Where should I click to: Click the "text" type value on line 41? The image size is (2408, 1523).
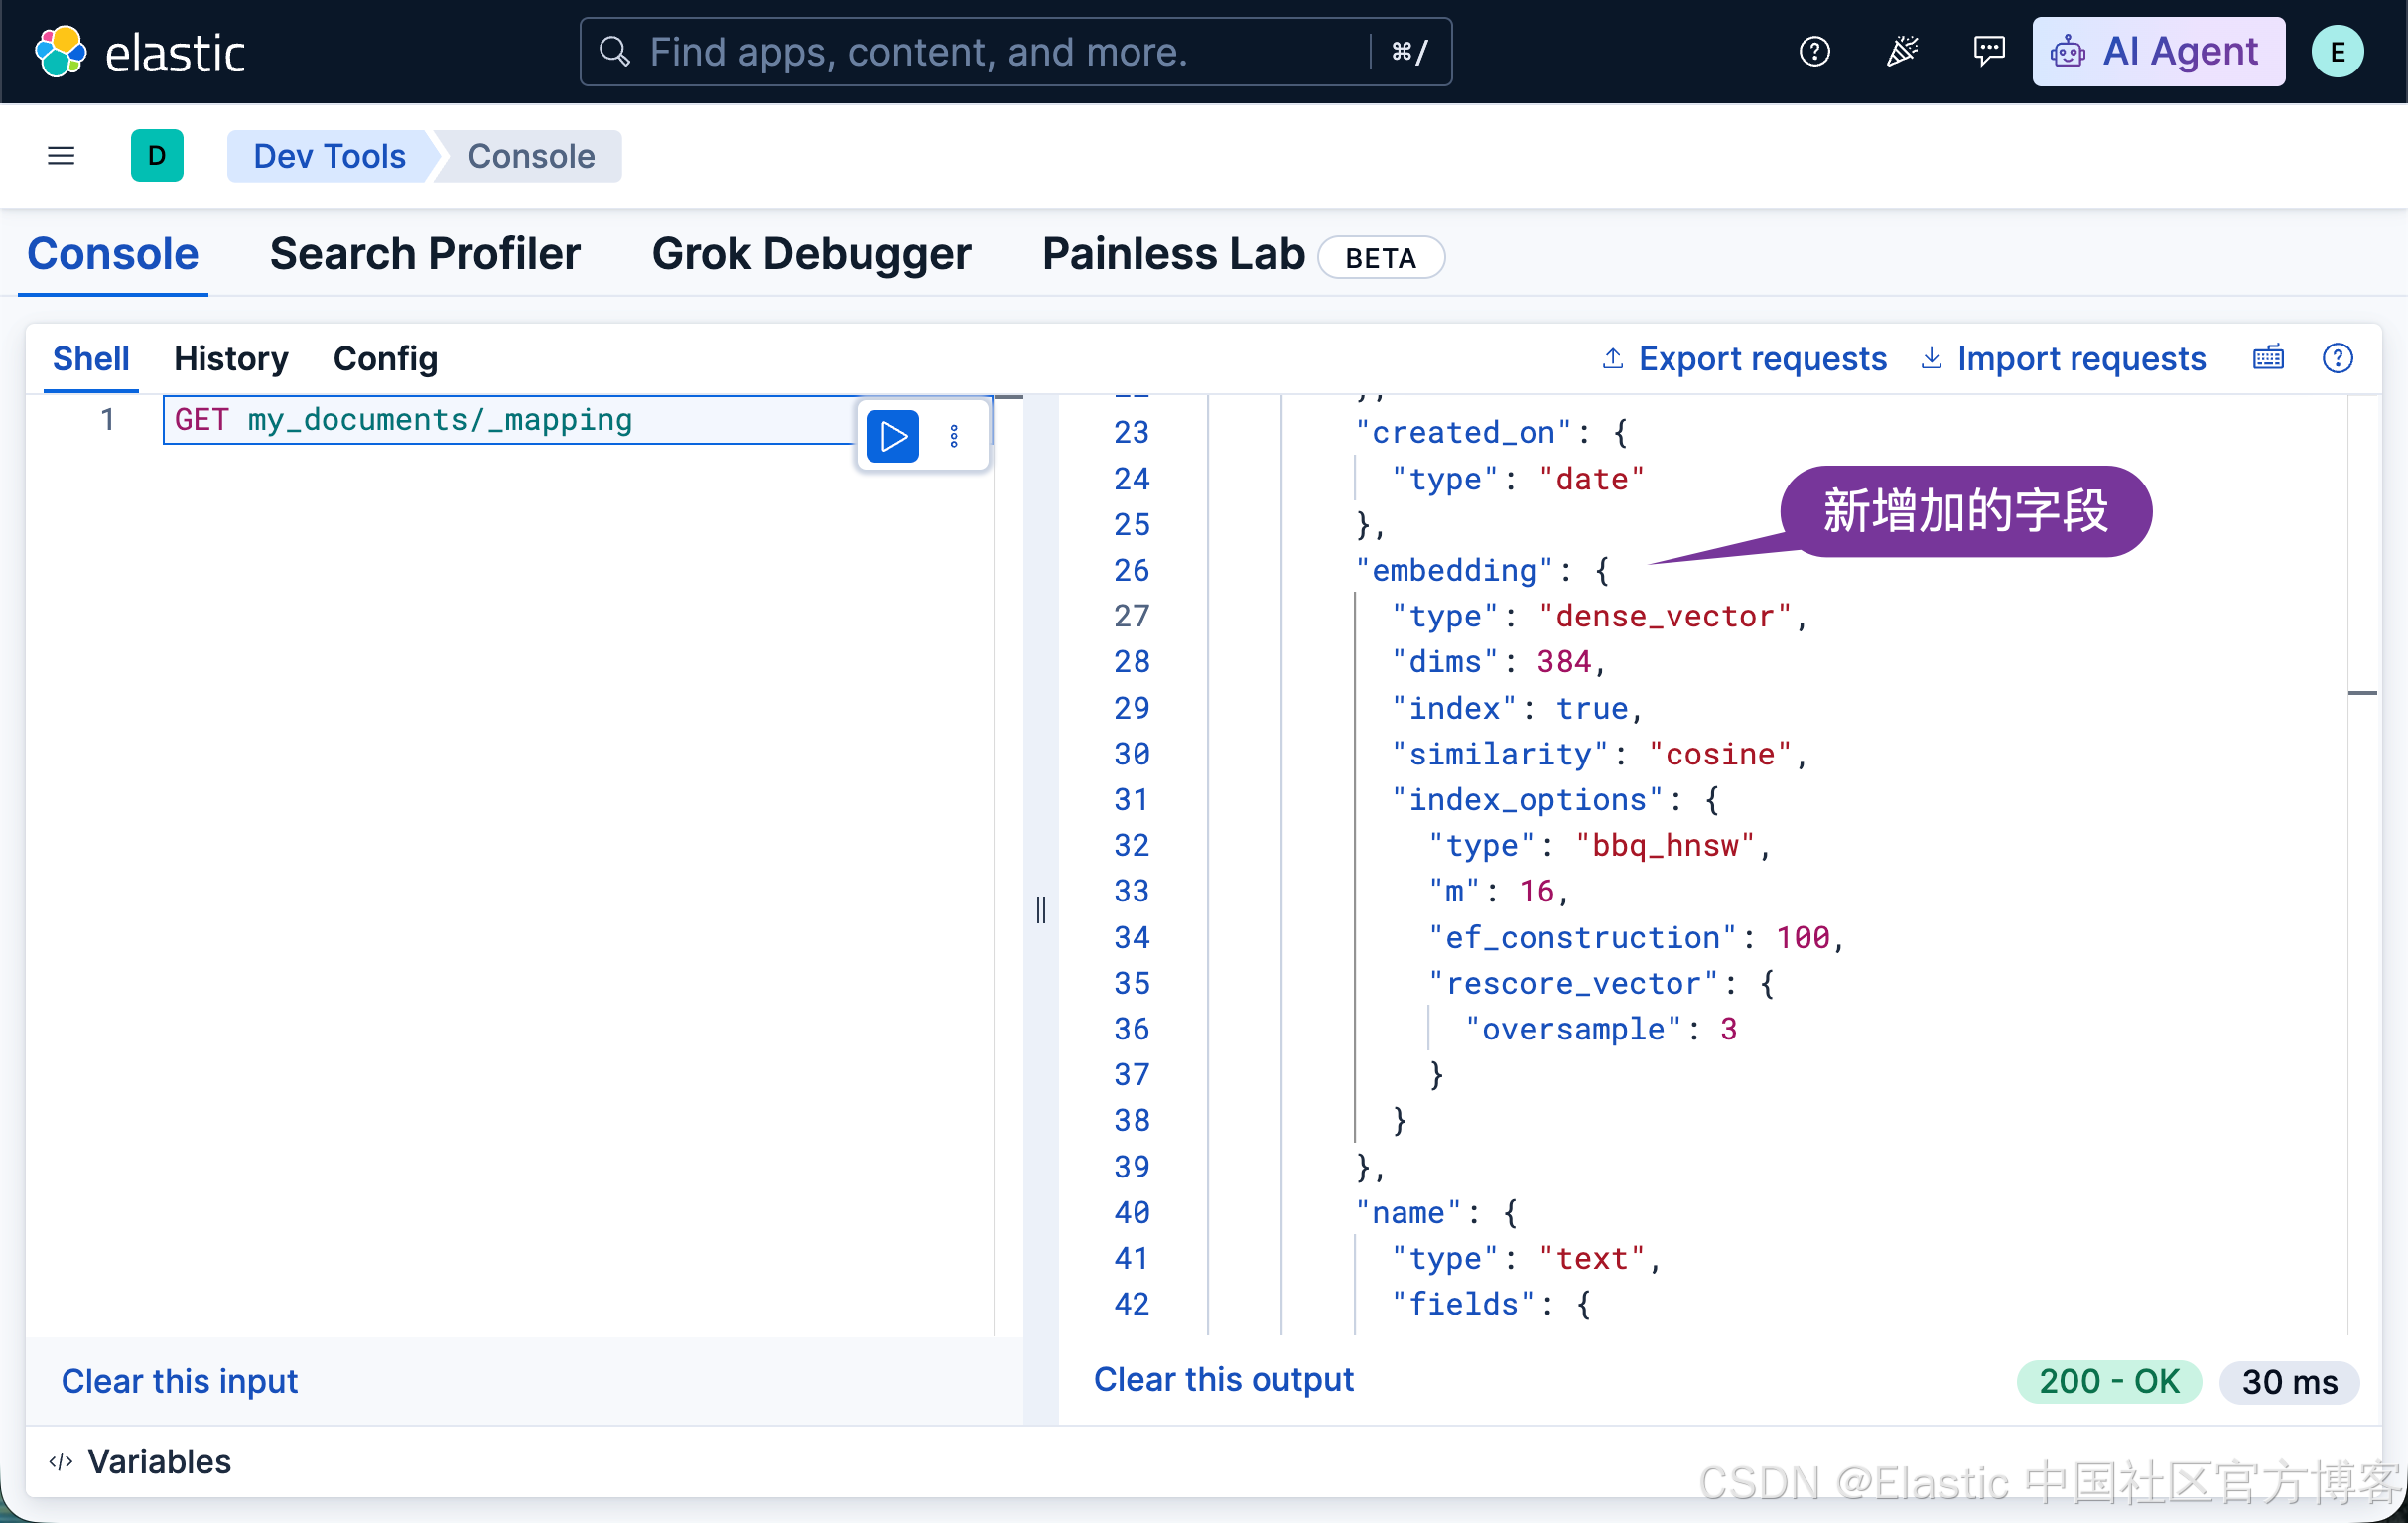[x=1591, y=1258]
